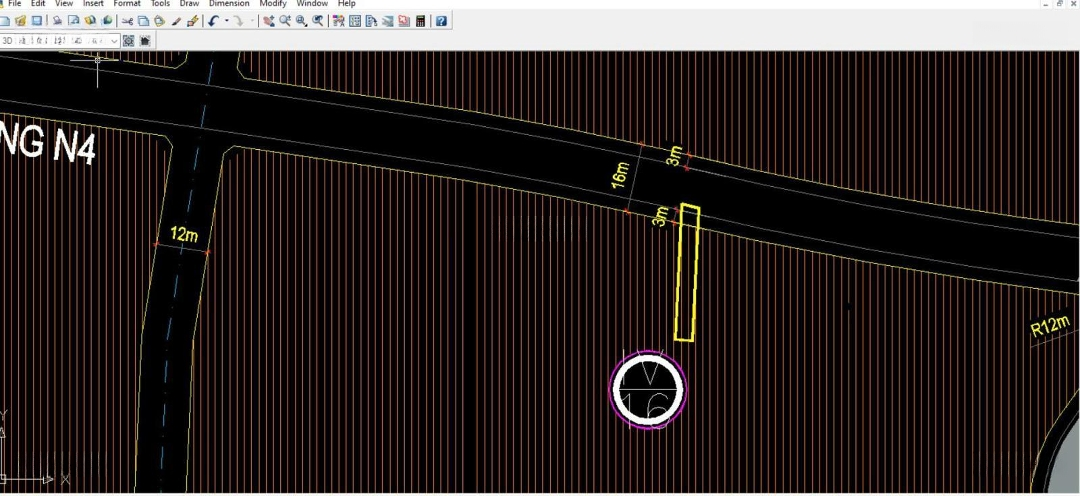
Task: Open the Properties palette icon
Action: [338, 21]
